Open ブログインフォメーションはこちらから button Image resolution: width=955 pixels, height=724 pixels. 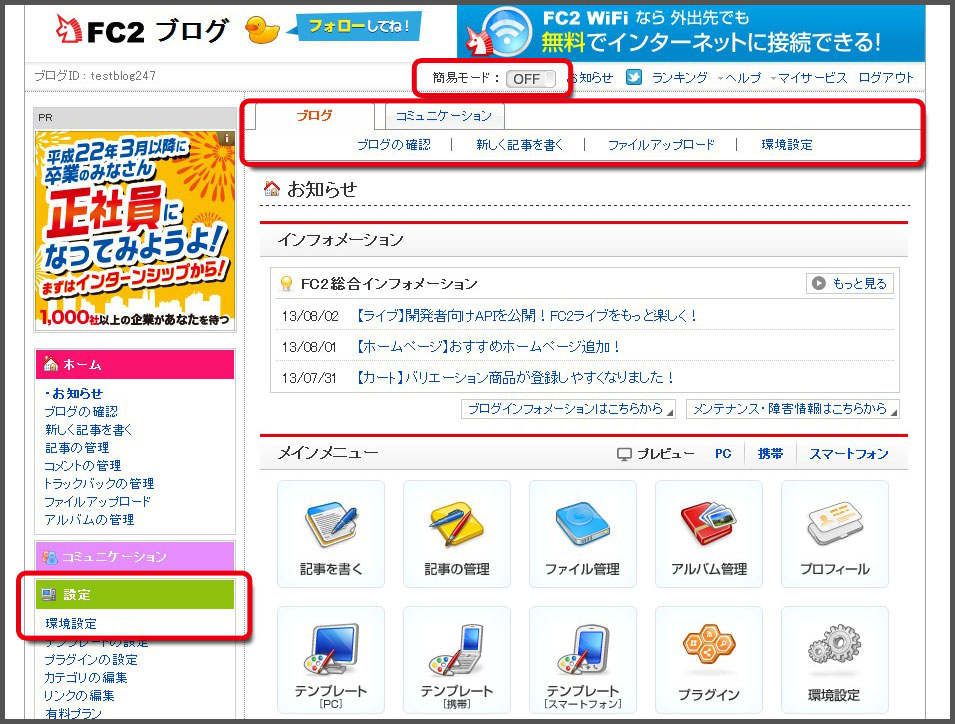[568, 409]
